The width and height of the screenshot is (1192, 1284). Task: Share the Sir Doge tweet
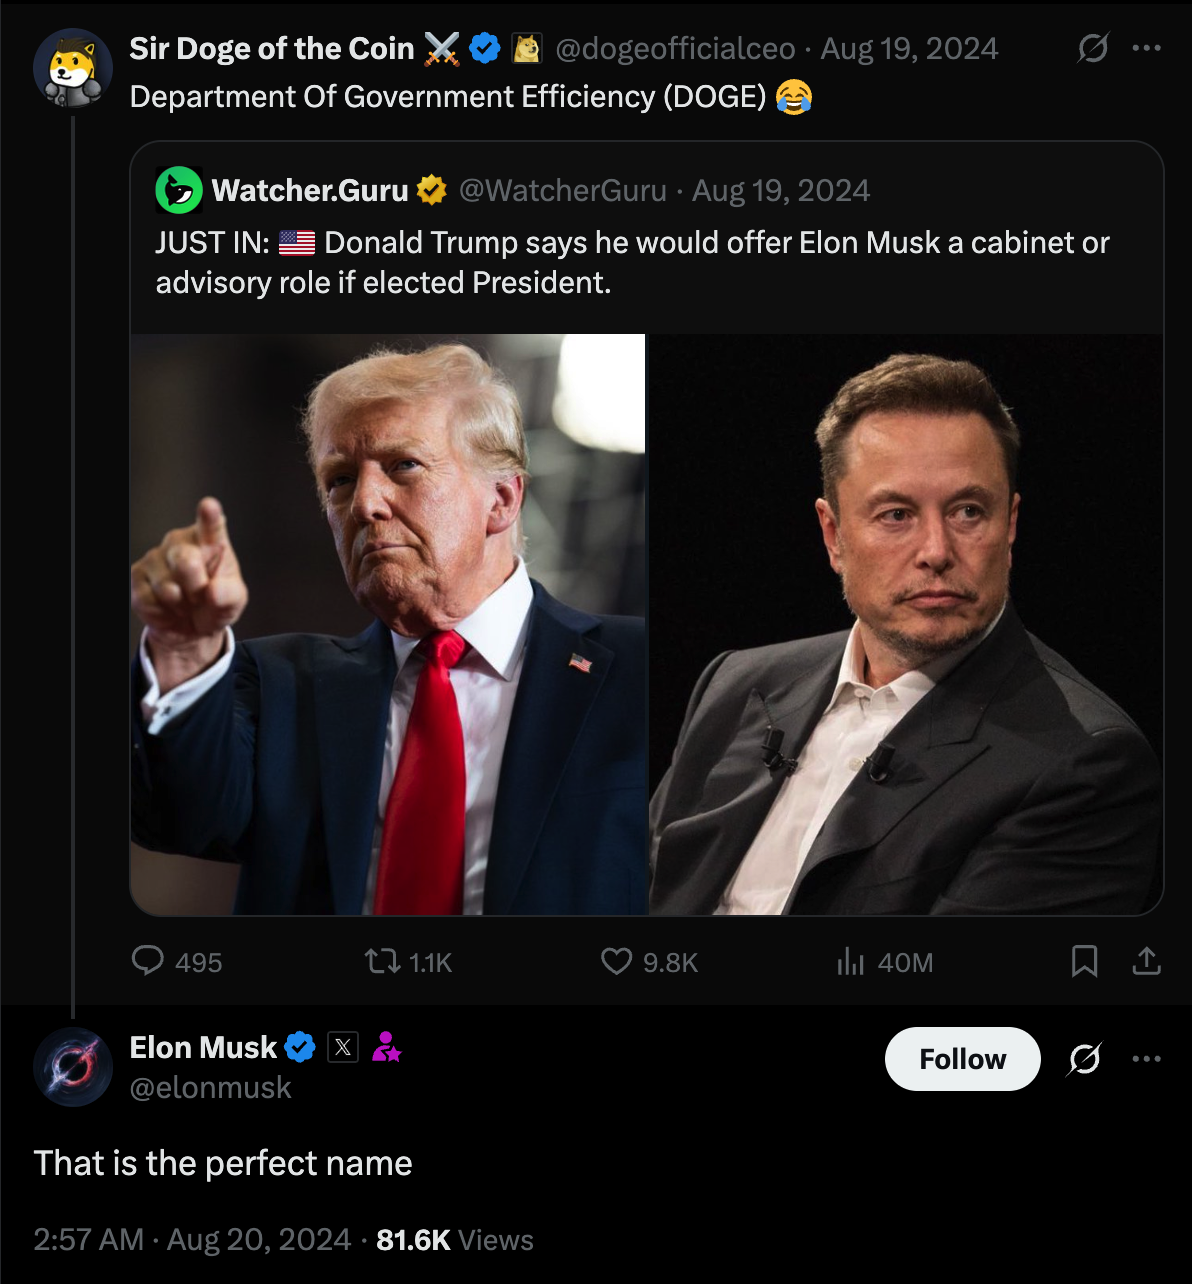pyautogui.click(x=1146, y=961)
